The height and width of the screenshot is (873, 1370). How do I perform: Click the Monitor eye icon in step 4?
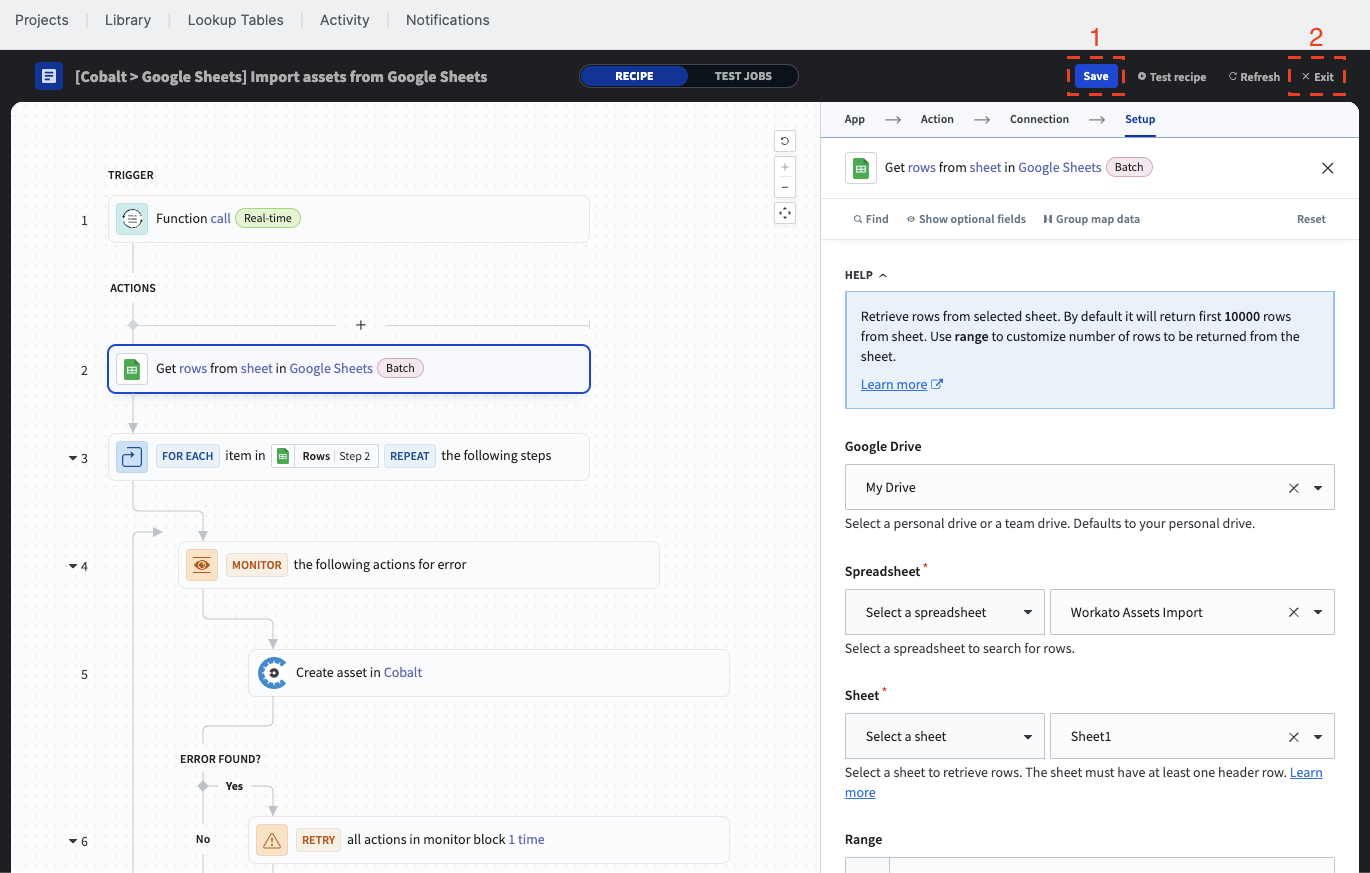(x=202, y=565)
